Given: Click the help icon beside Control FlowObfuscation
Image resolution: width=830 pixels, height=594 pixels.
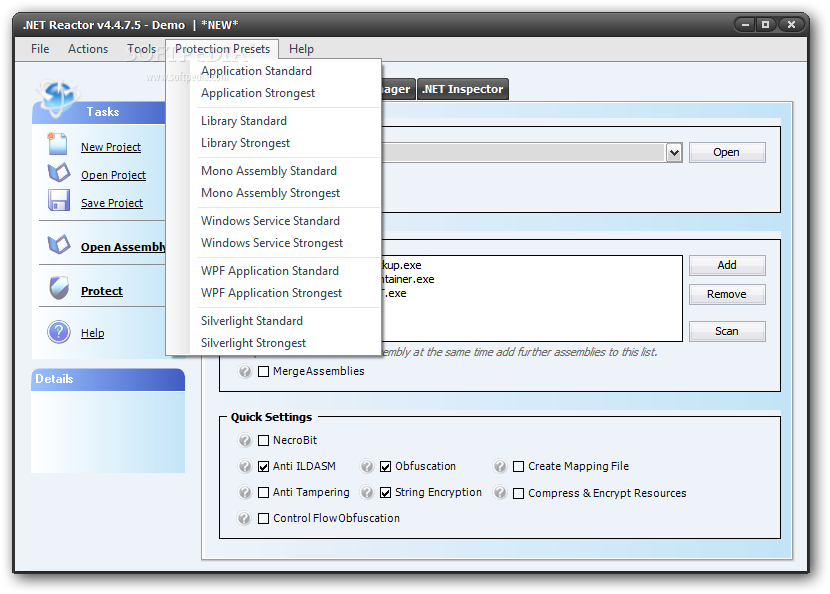Looking at the screenshot, I should pyautogui.click(x=245, y=518).
